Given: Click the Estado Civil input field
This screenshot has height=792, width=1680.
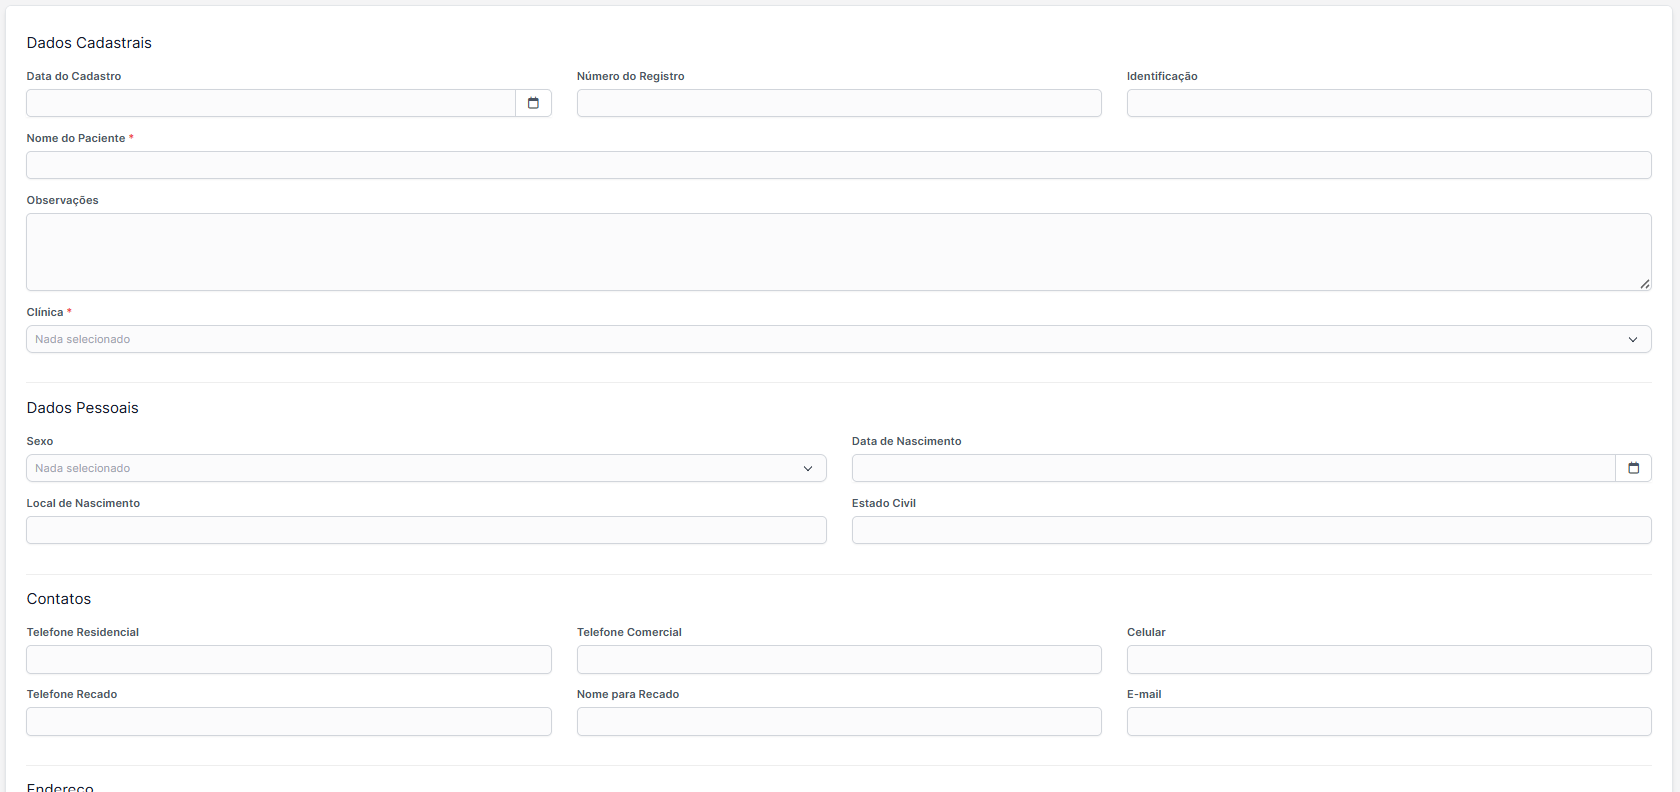Looking at the screenshot, I should point(1251,530).
